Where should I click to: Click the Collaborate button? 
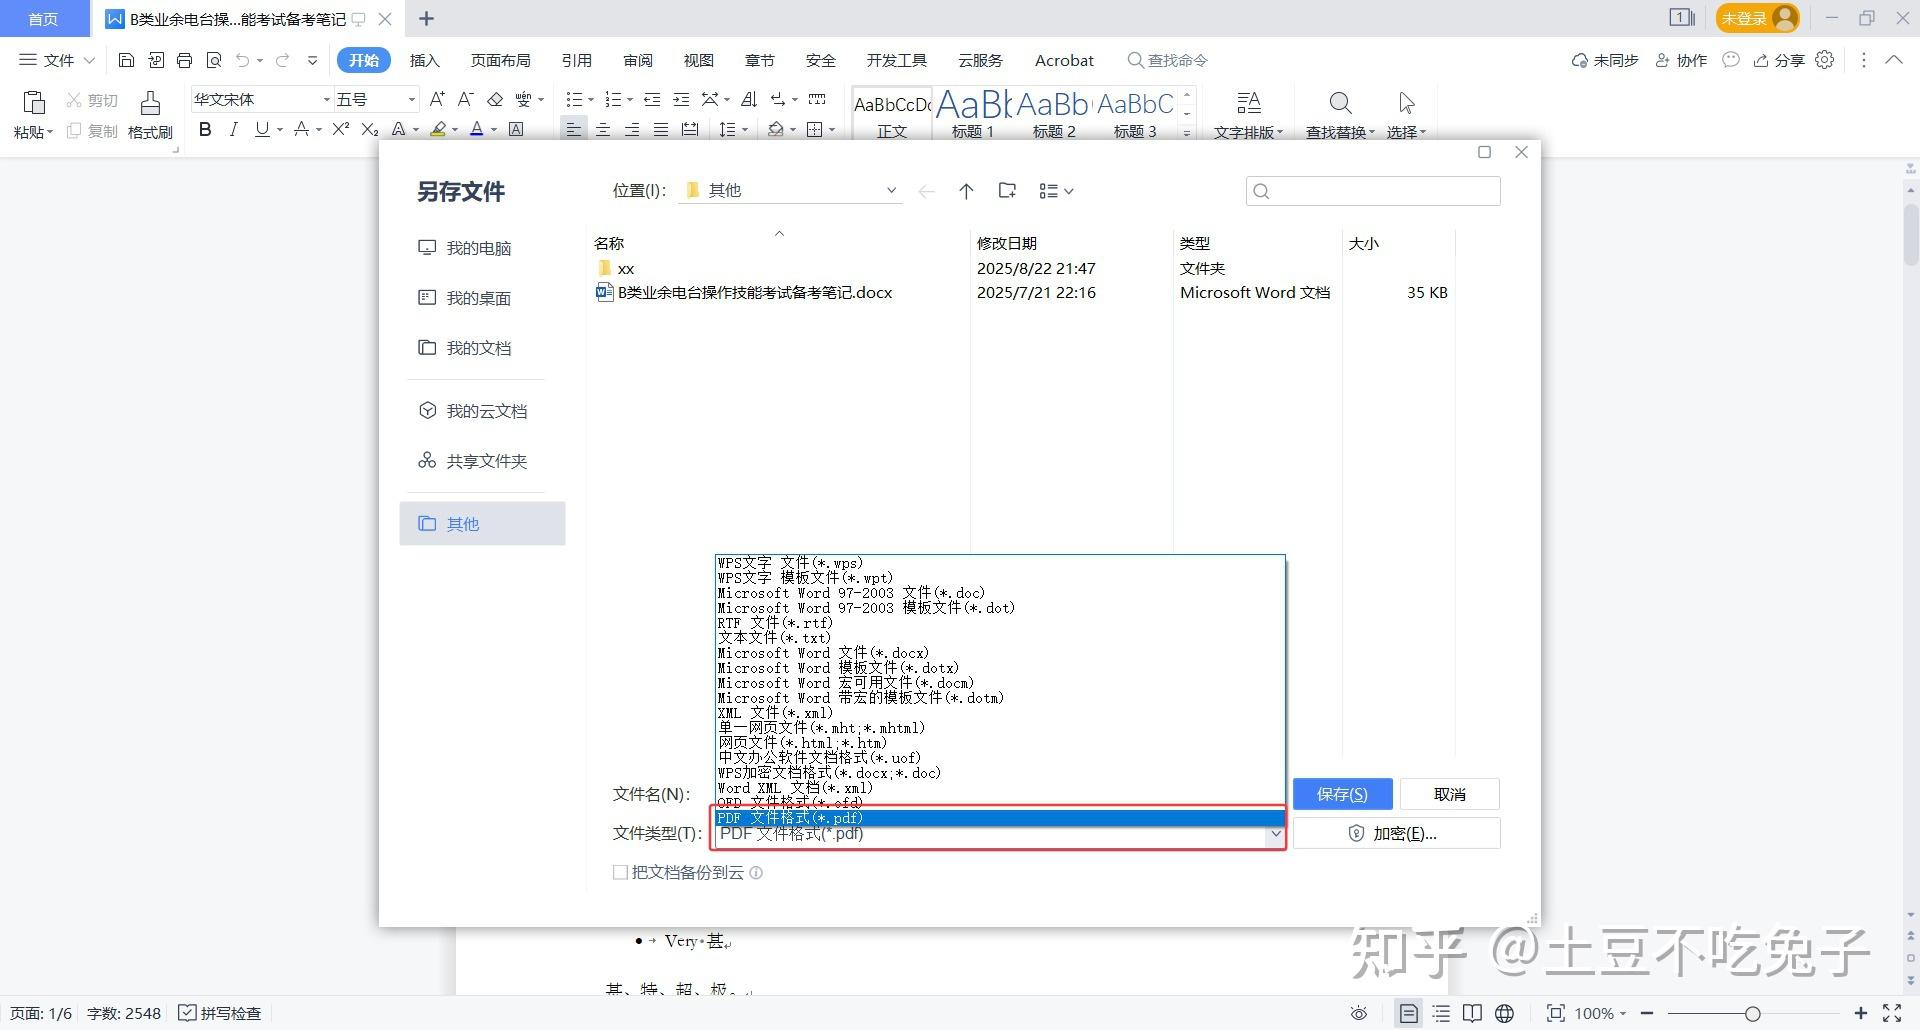(x=1681, y=60)
